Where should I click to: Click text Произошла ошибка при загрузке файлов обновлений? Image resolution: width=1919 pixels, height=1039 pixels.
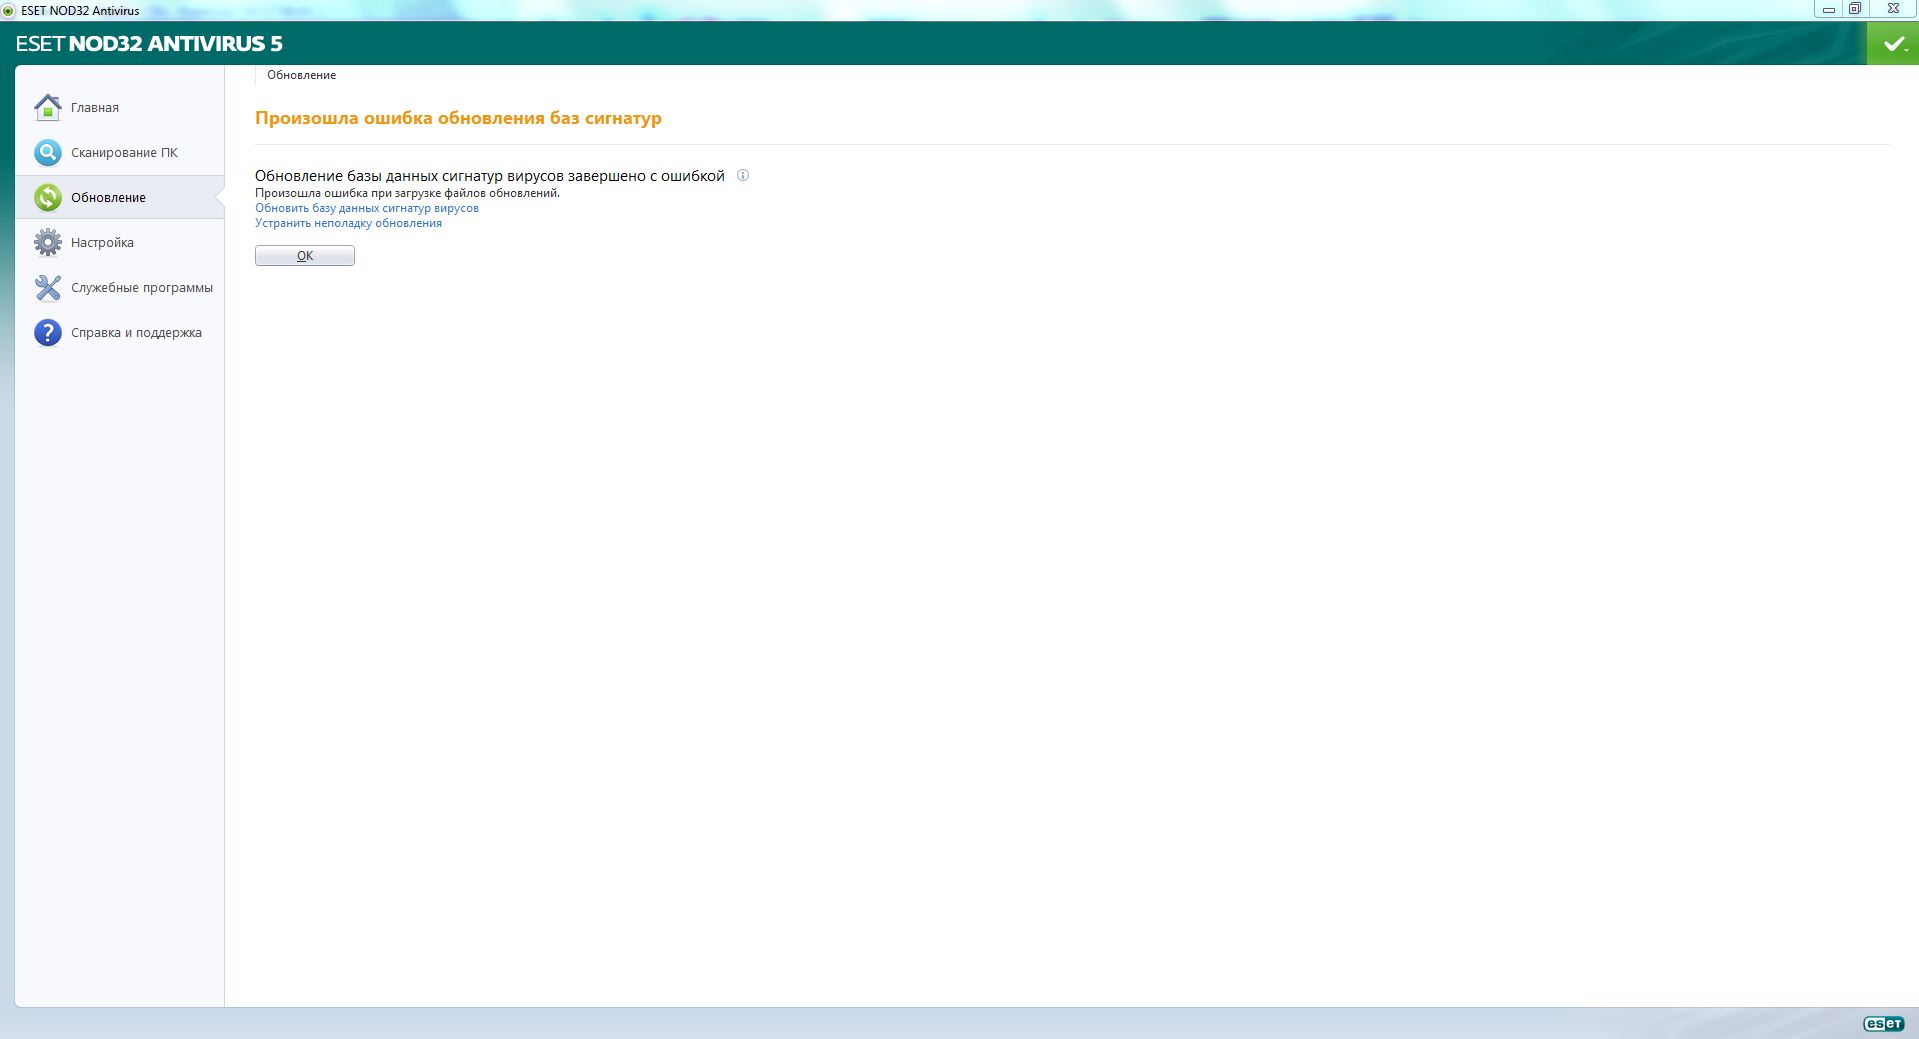tap(407, 193)
